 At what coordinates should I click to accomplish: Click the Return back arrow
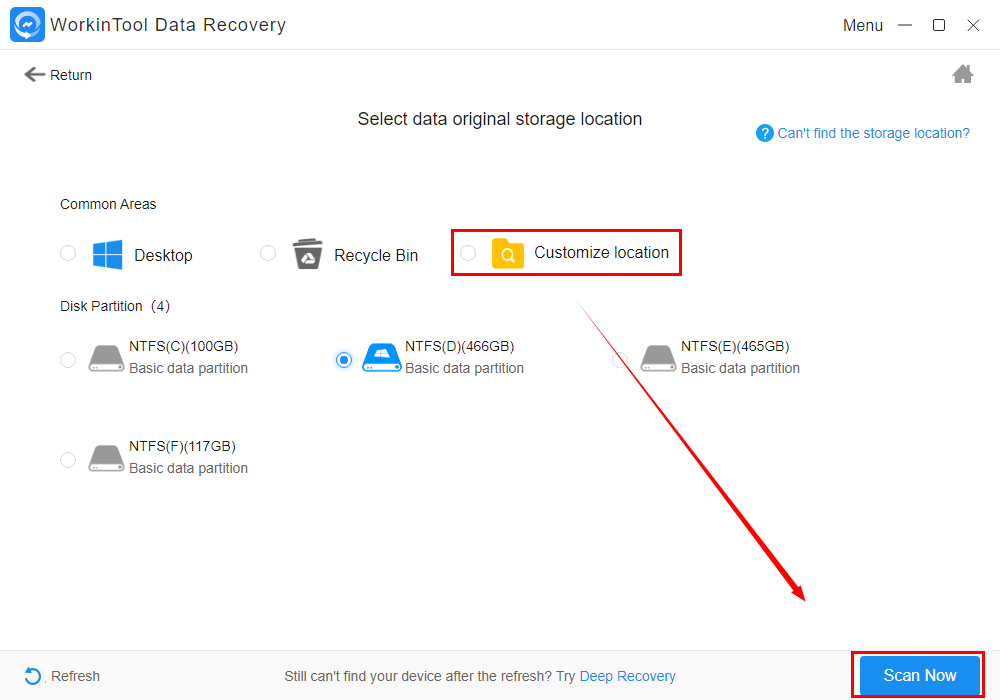[35, 75]
